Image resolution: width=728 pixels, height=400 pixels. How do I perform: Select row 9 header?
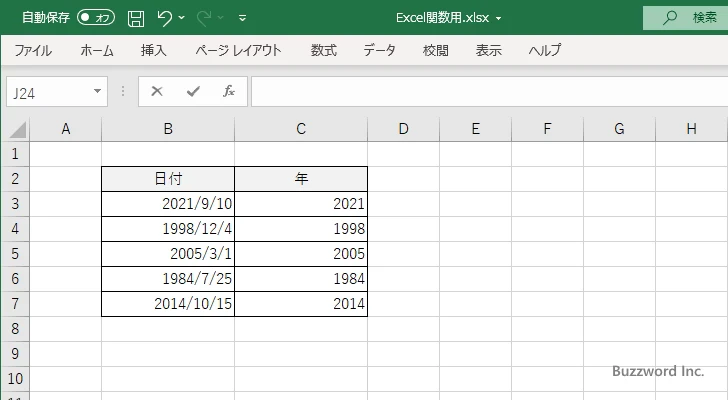tap(15, 354)
